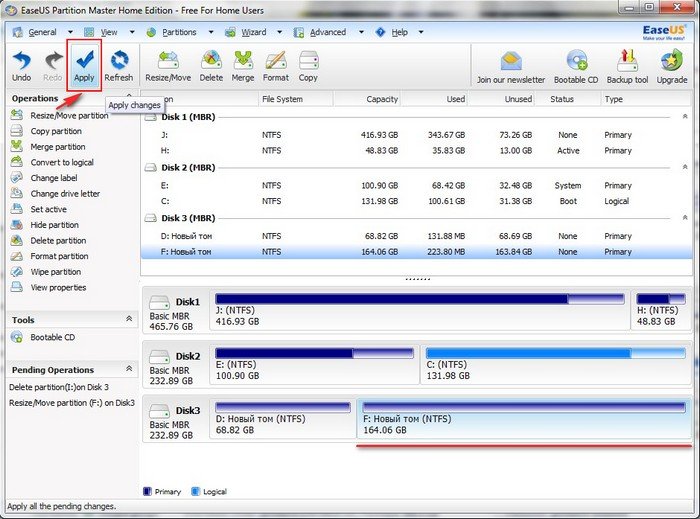700x519 pixels.
Task: Collapse the Disk 3 (MBR) group
Action: (685, 218)
